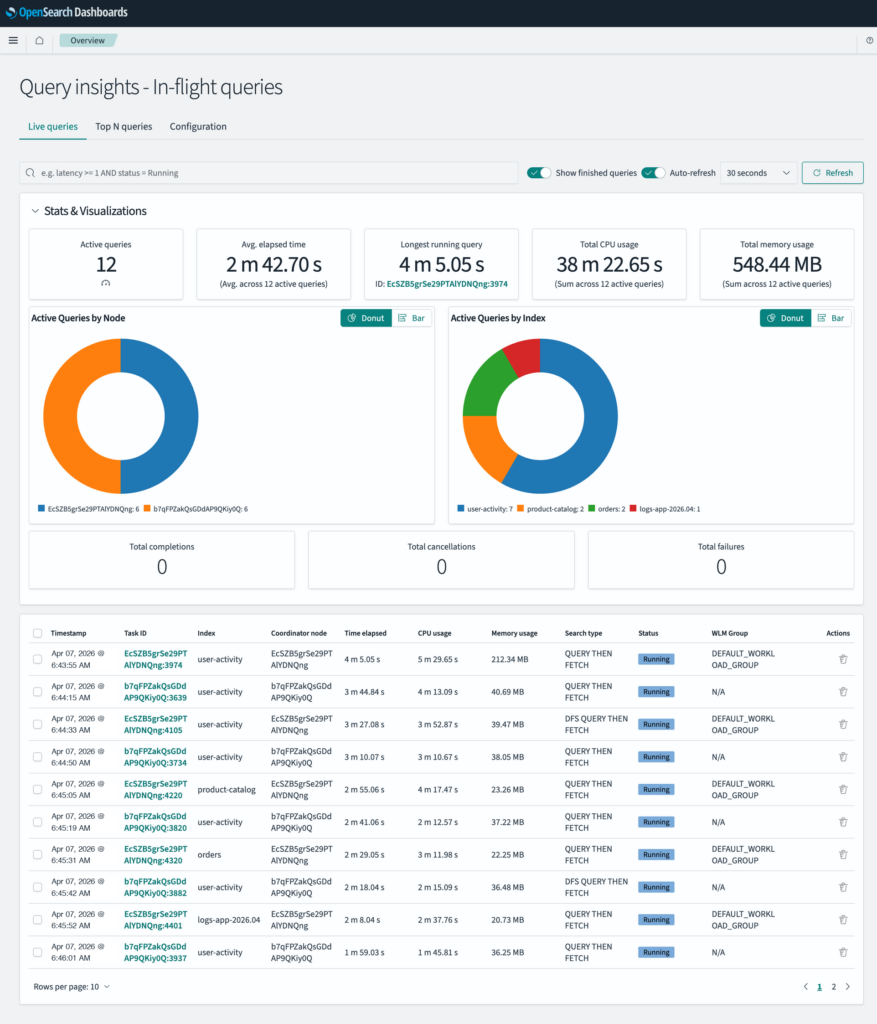
Task: Click trash icon for task AP9QKiy0Q:3937
Action: click(843, 952)
